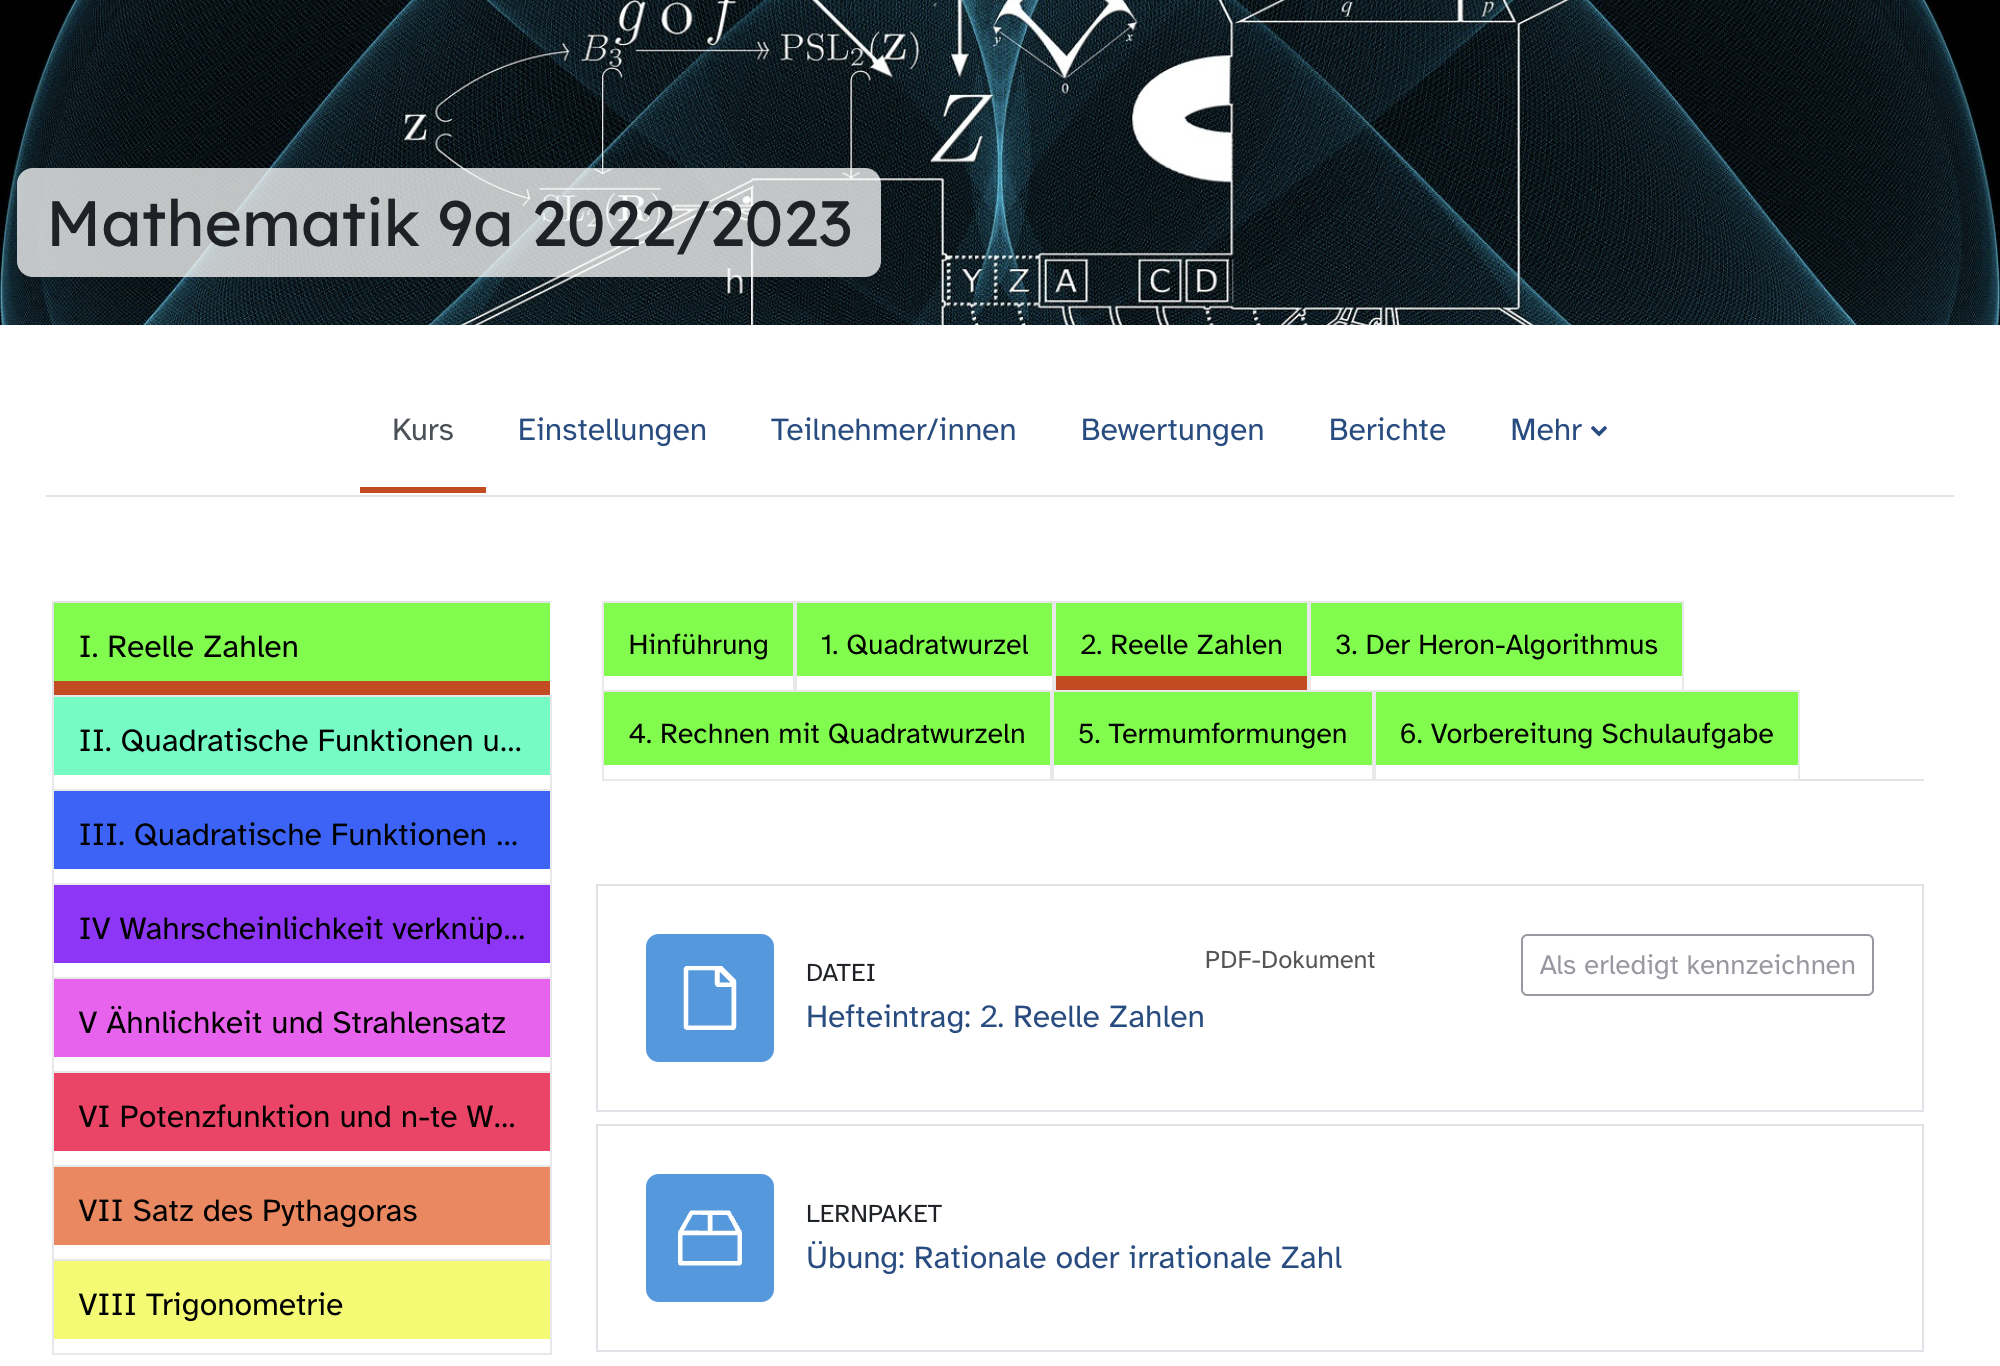Open the 1. Quadratwurzel subsection
2000x1366 pixels.
[924, 645]
